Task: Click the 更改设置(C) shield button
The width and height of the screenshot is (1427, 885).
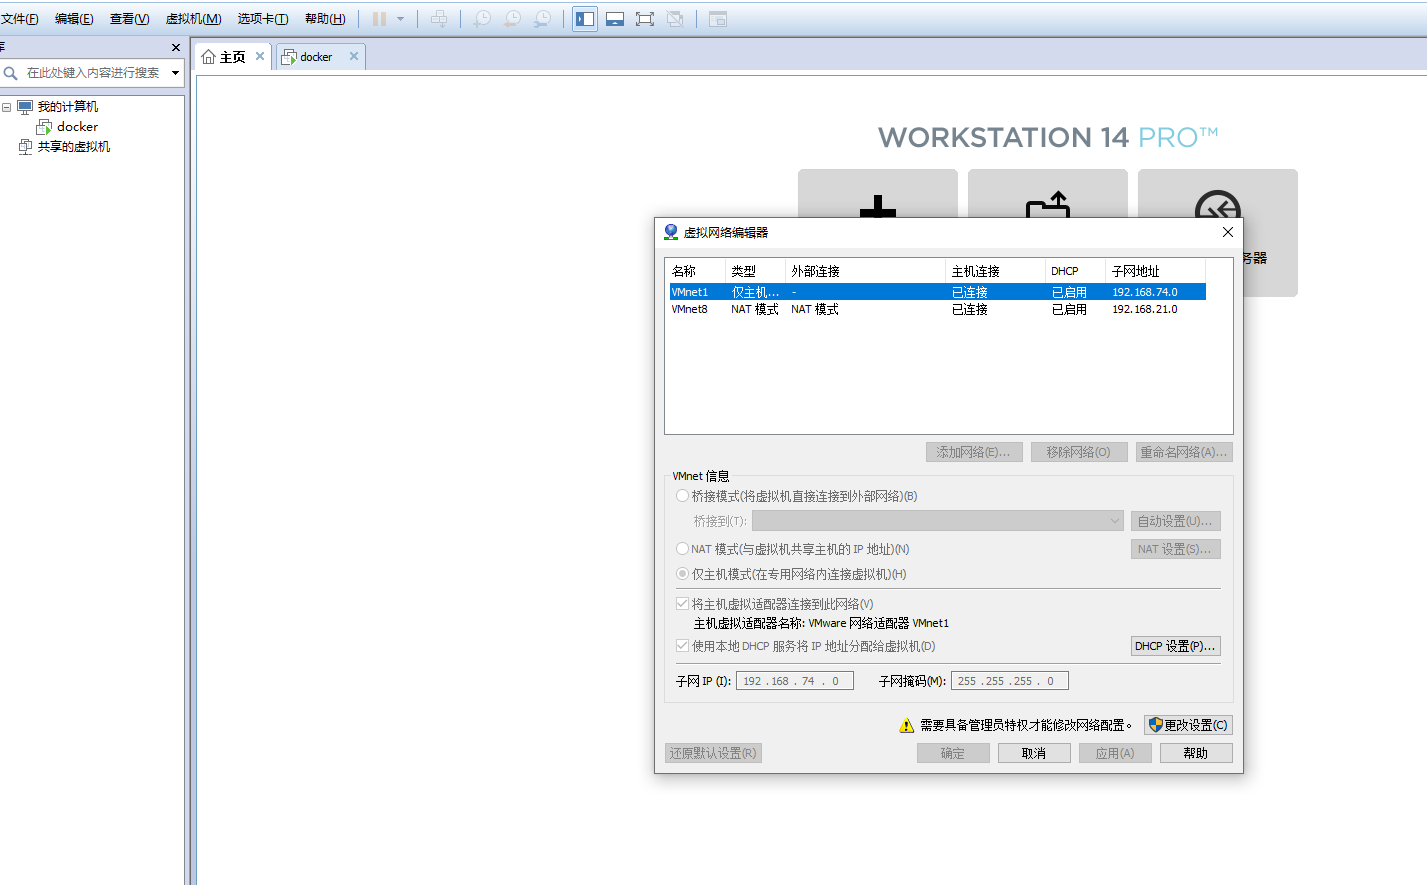Action: click(x=1188, y=725)
